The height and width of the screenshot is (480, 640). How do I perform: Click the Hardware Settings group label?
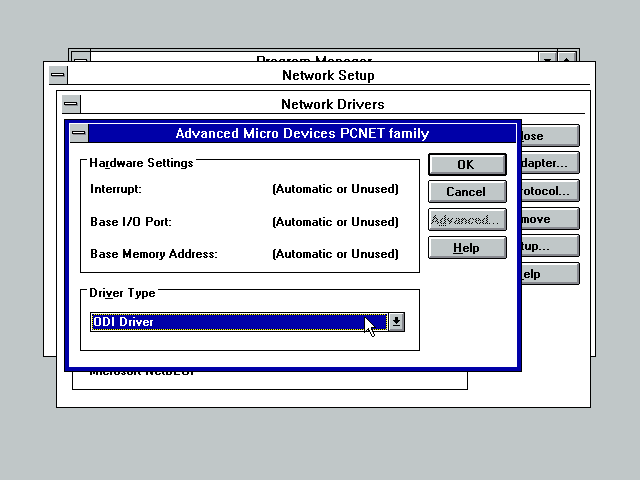(x=141, y=163)
